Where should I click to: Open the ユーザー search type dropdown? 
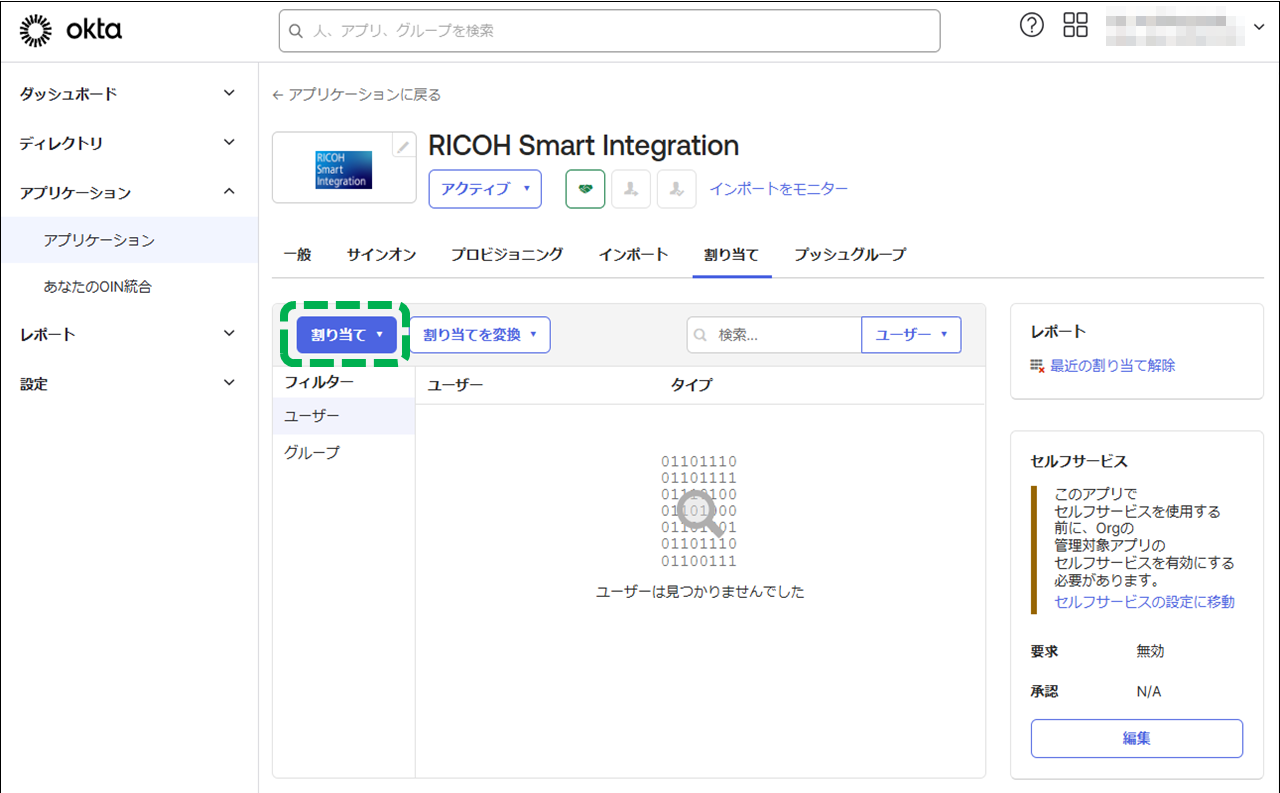coord(911,335)
